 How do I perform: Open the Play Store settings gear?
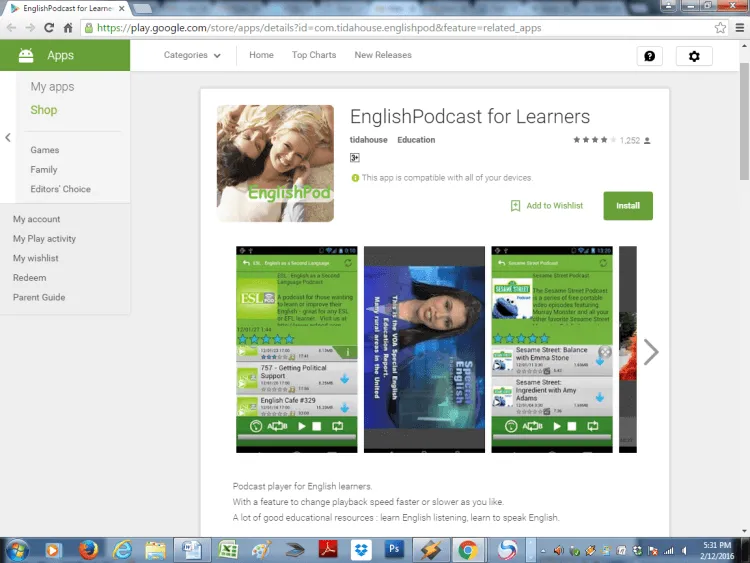click(694, 56)
